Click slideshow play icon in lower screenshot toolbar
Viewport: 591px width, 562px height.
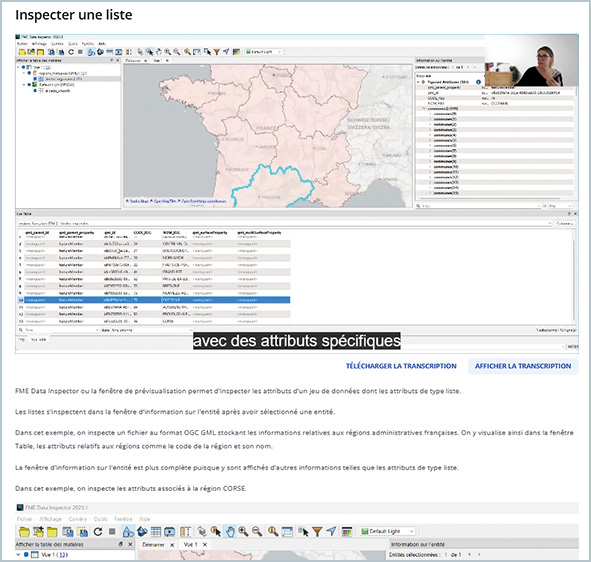tap(170, 532)
